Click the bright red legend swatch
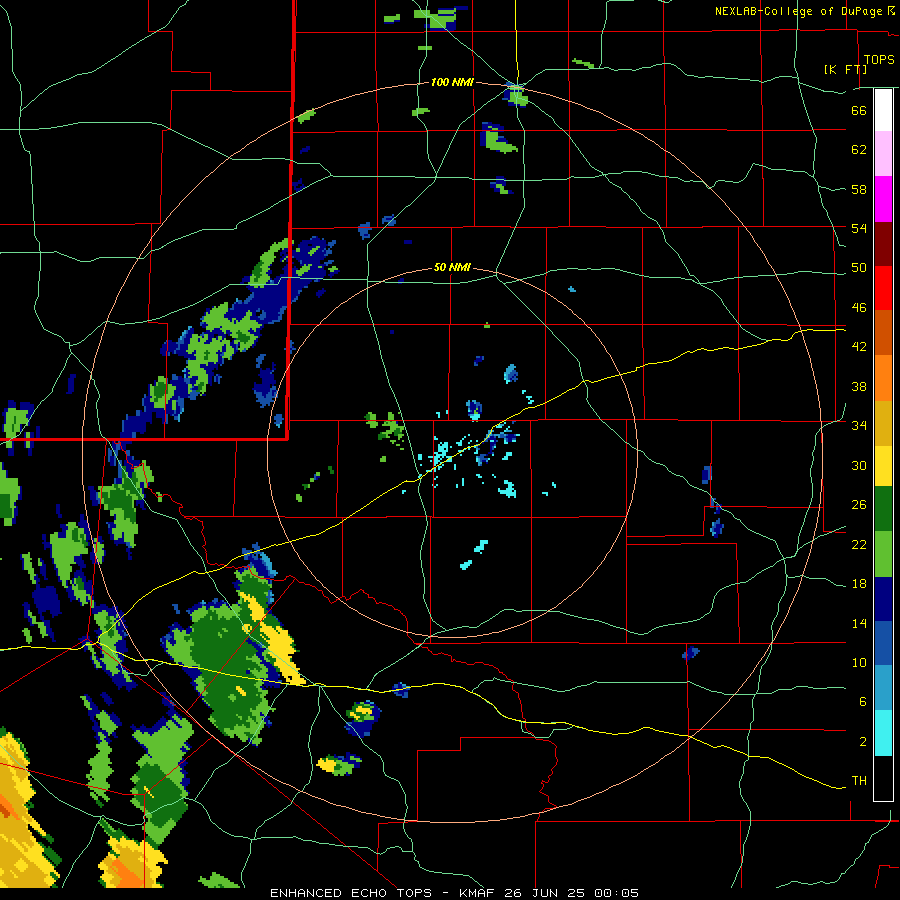The width and height of the screenshot is (900, 900). pos(883,288)
